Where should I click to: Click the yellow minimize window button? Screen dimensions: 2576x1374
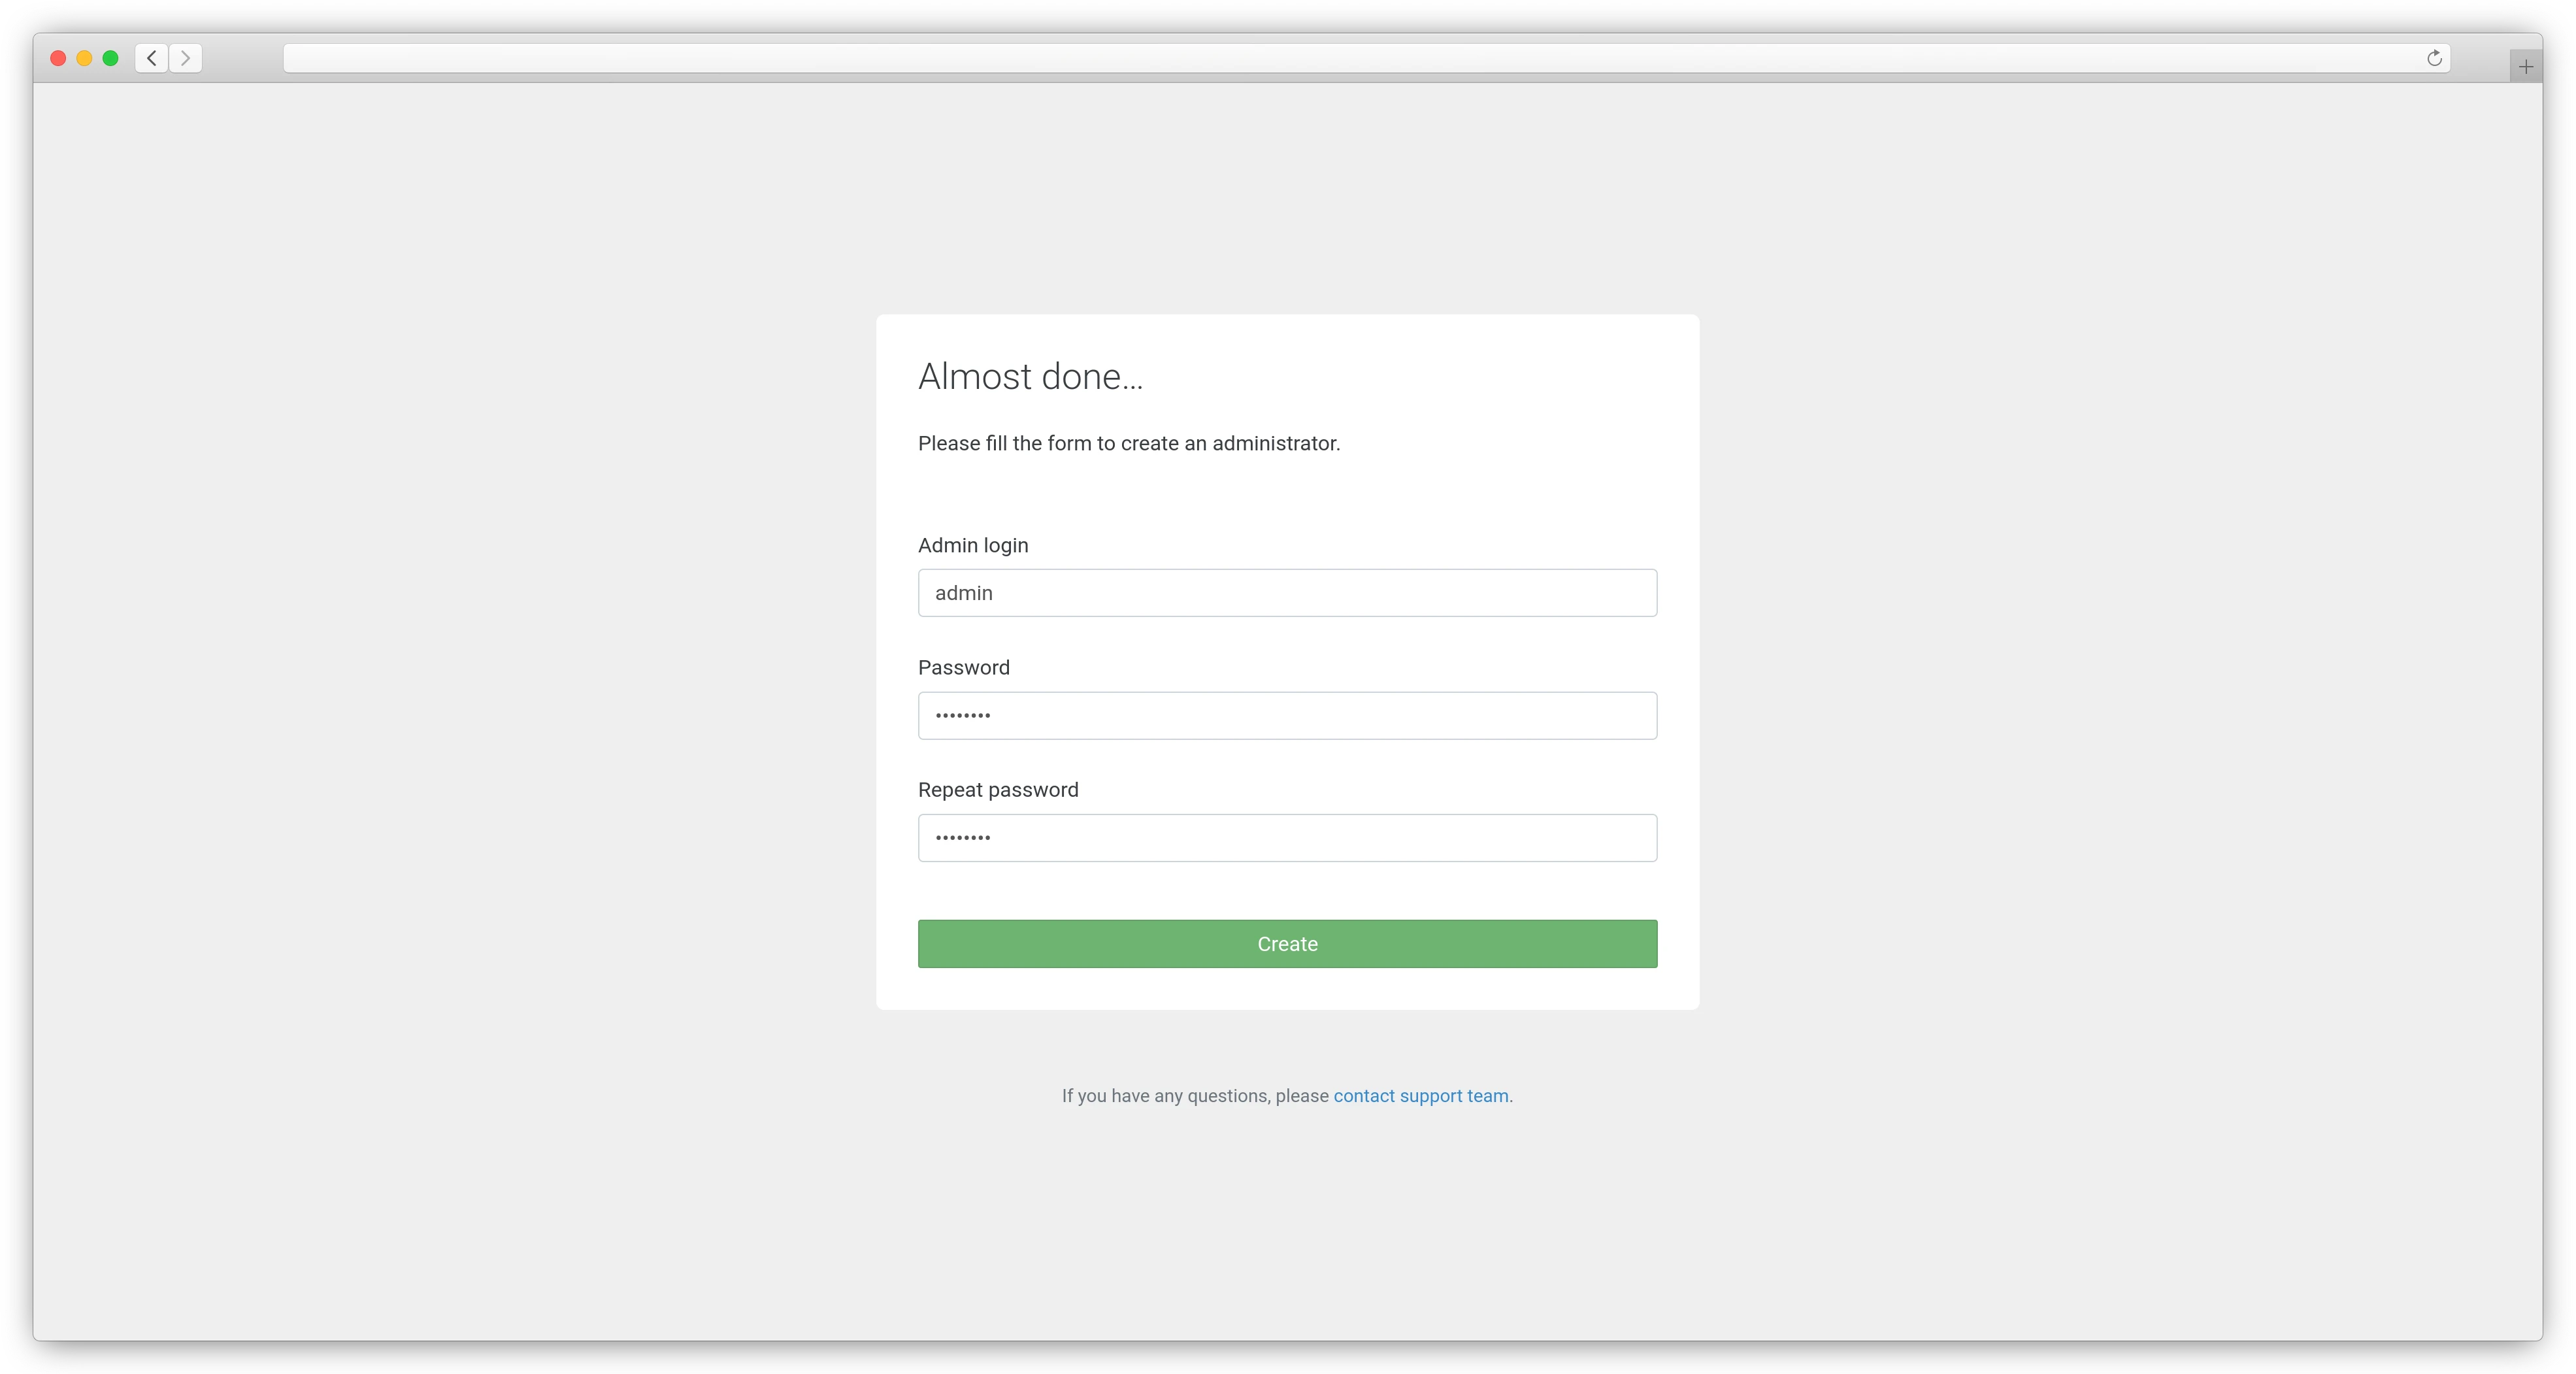[84, 58]
